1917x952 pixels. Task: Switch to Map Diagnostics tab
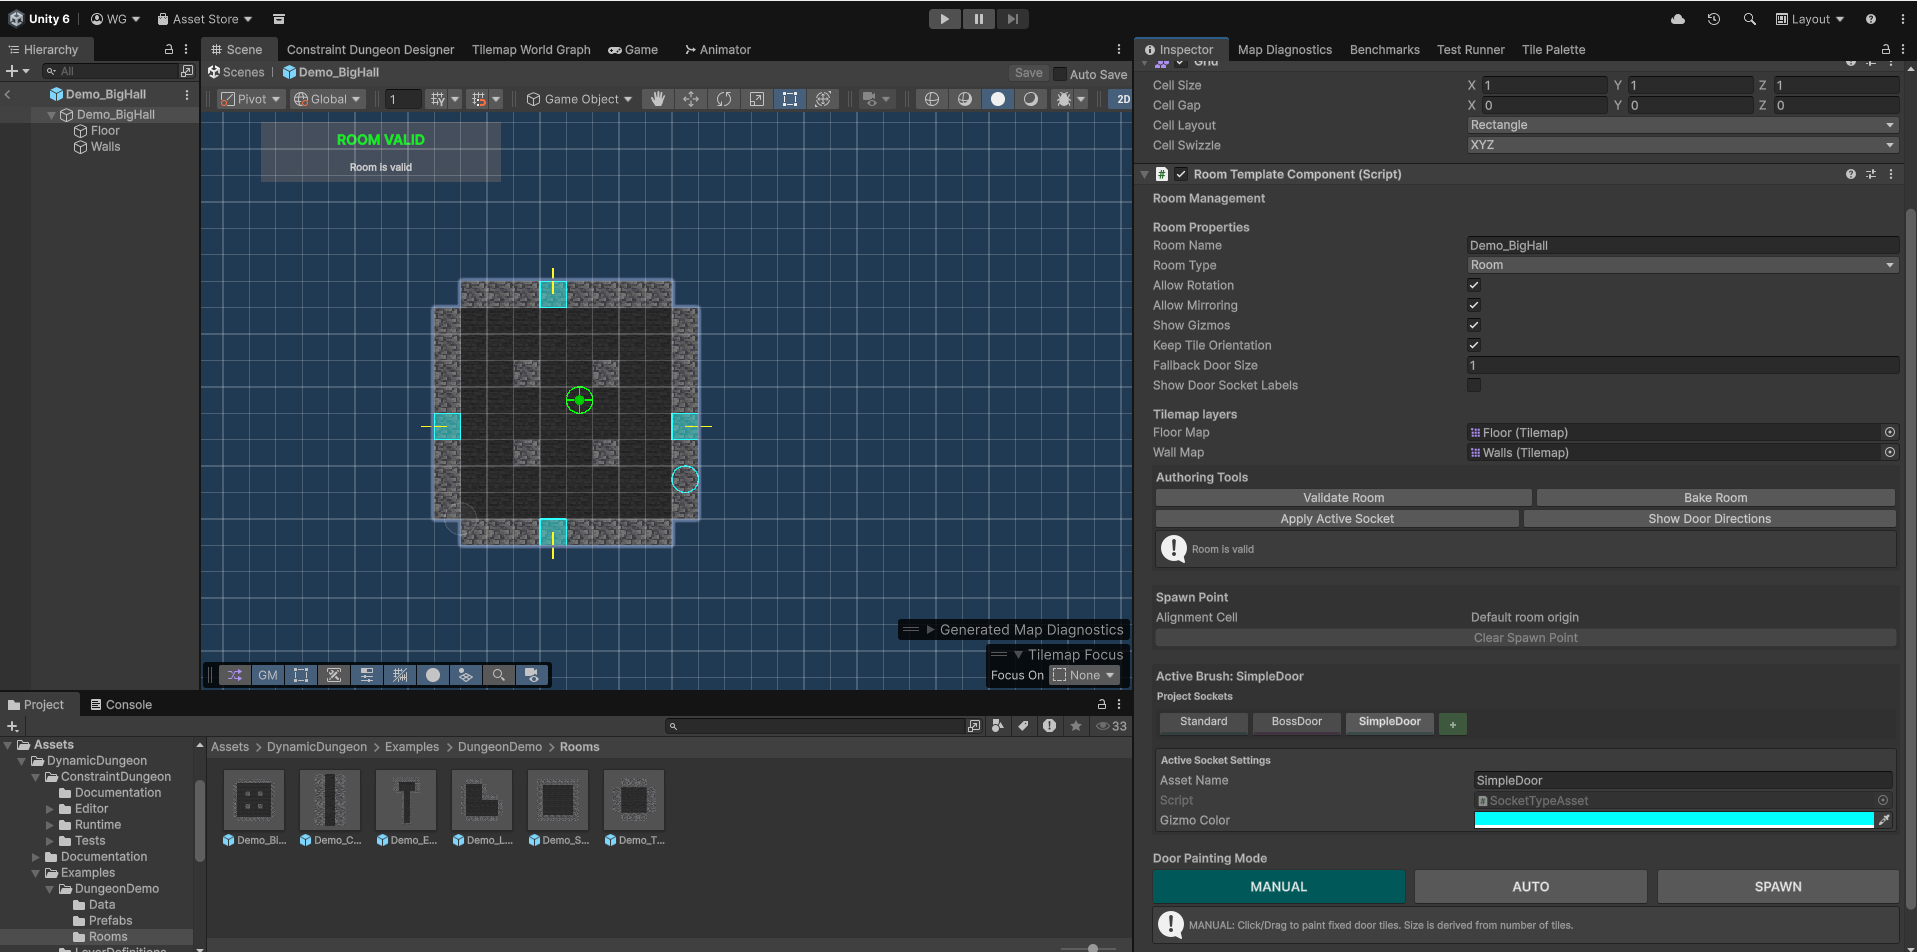[1284, 49]
